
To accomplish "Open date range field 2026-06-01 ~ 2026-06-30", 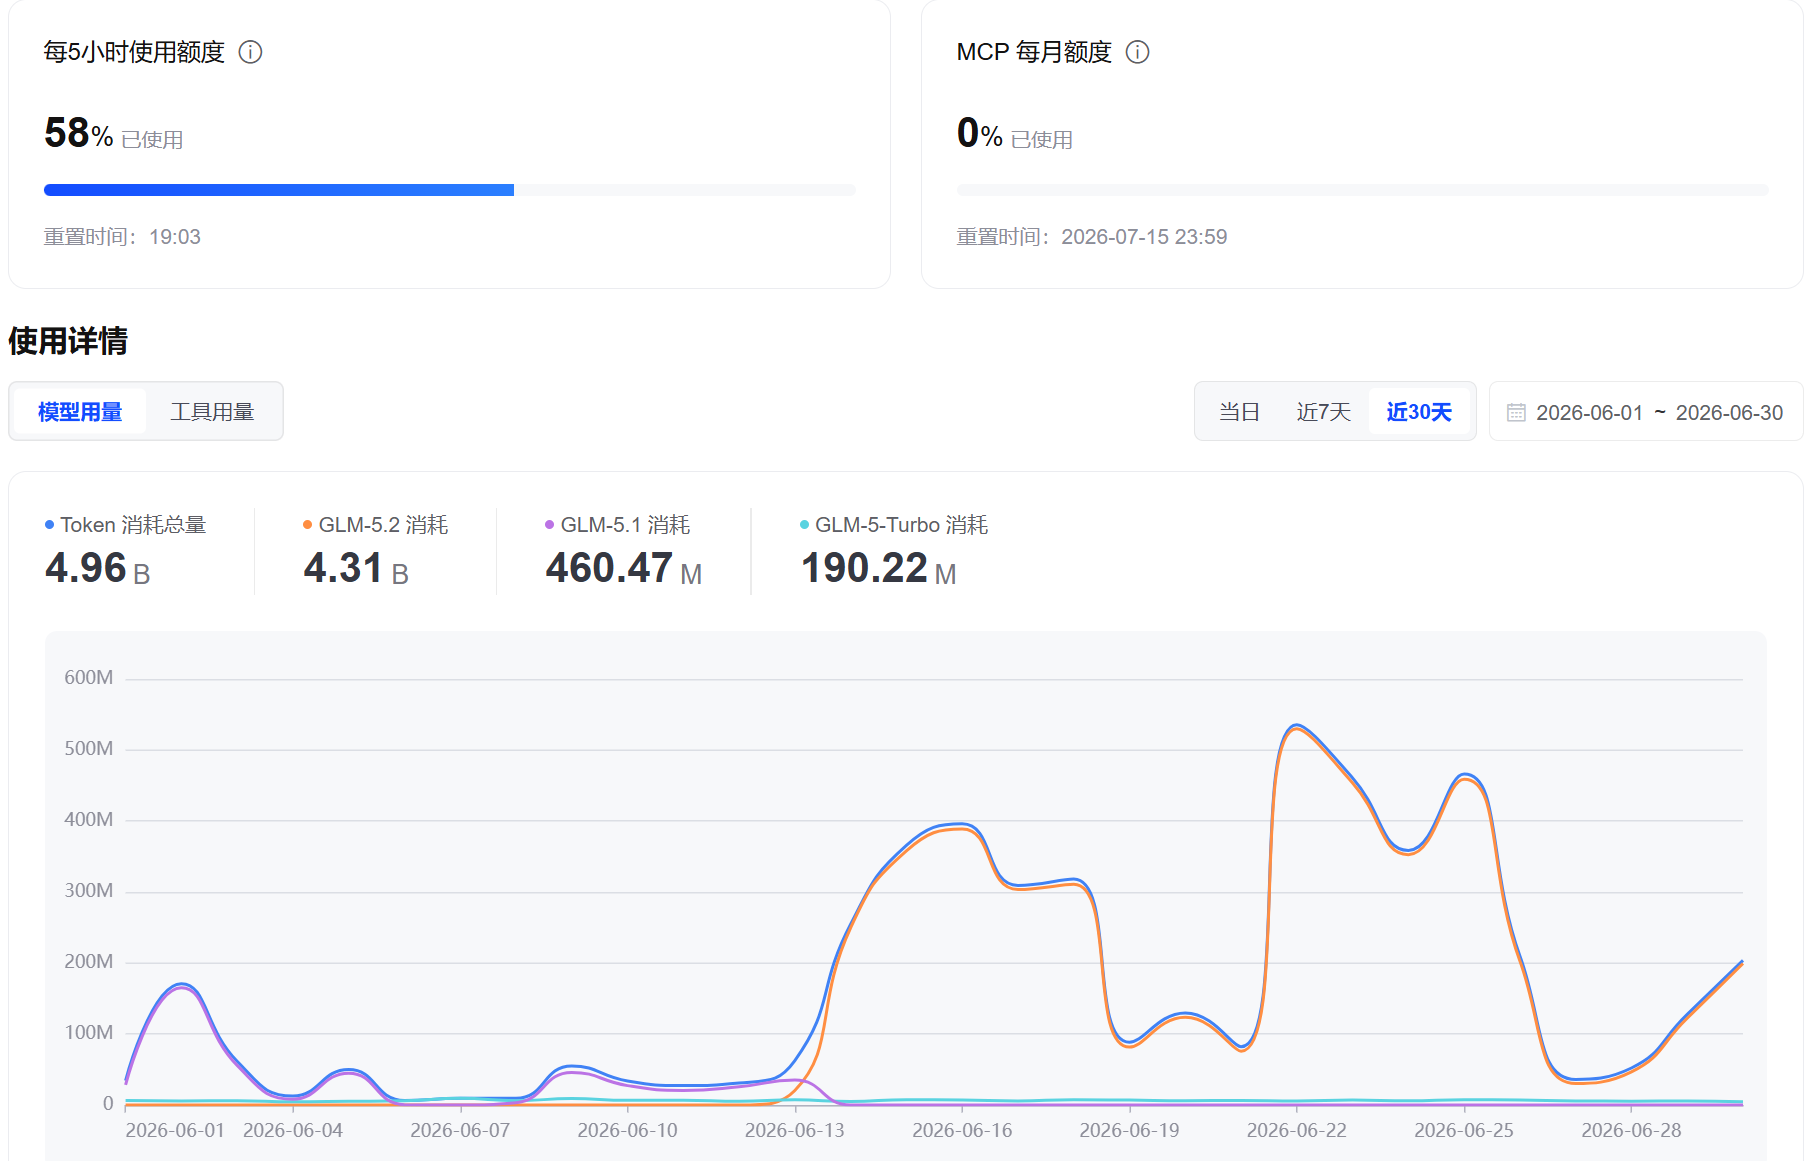I will [1646, 412].
